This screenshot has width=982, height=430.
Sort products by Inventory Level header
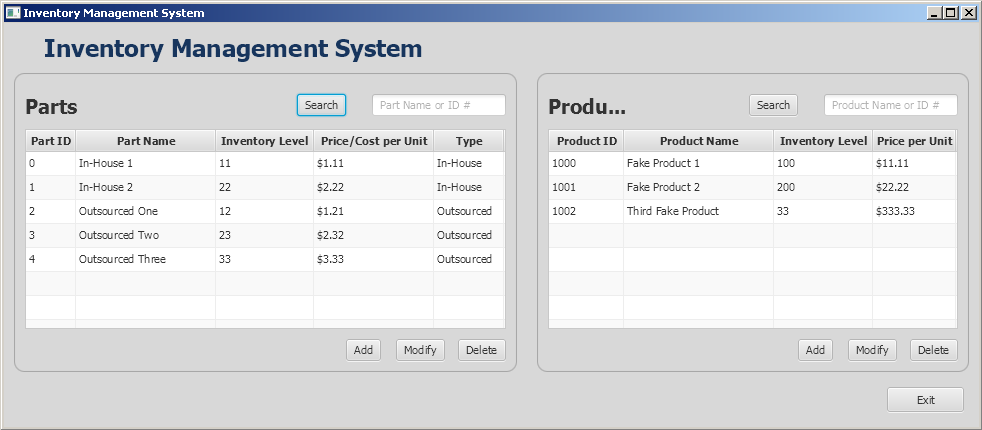coord(823,141)
